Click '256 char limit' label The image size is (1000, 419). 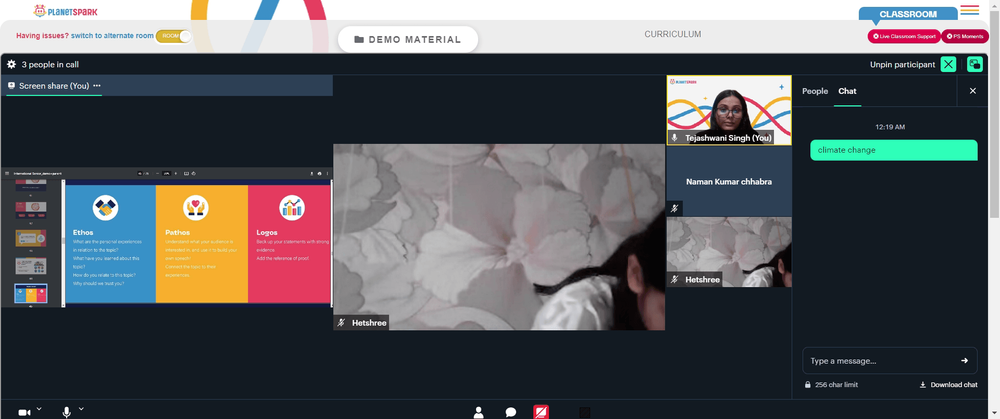click(x=836, y=385)
